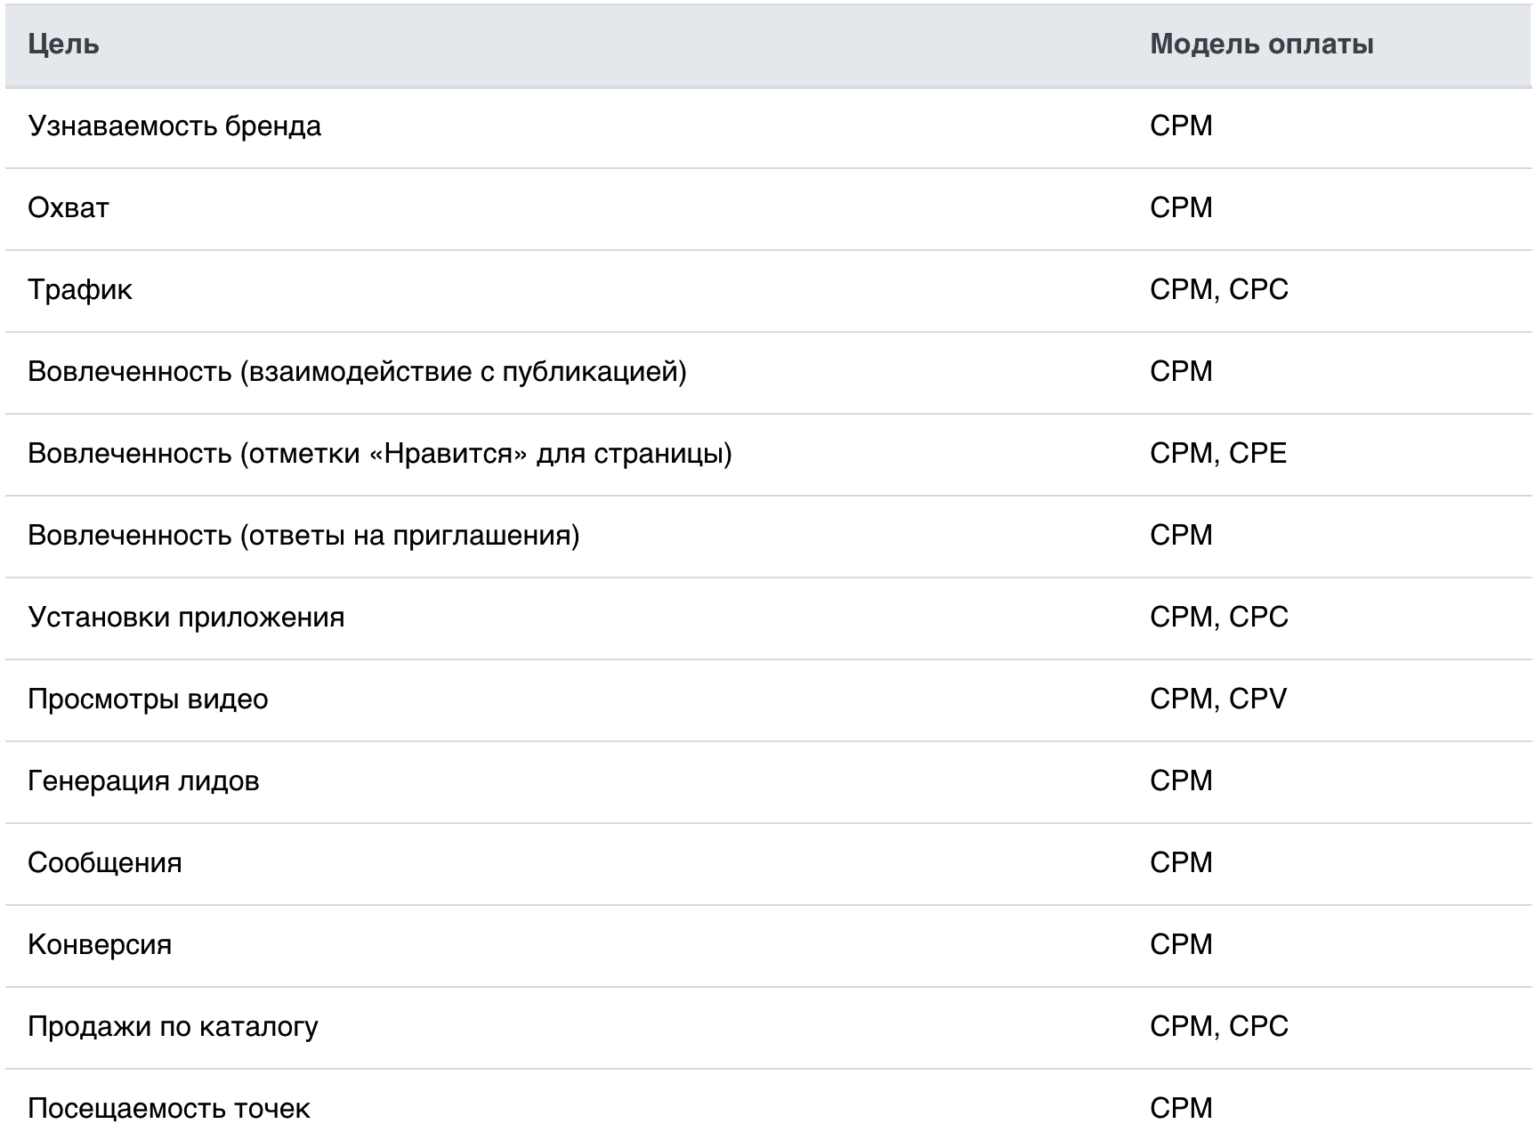Click "Вовлеченность (отметки «Нравится» для страницы)" cell

379,454
